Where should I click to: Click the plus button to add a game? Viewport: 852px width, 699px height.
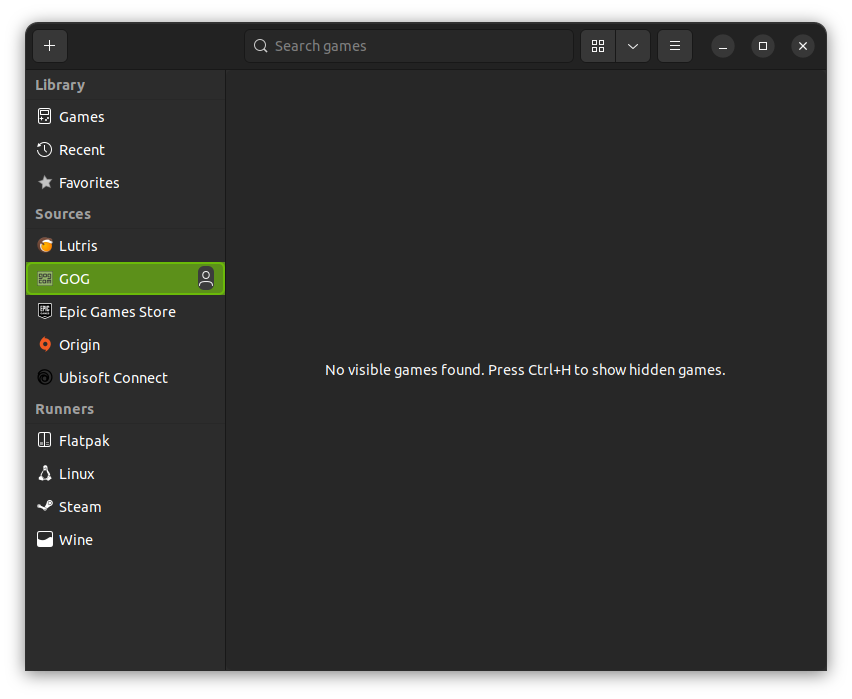pos(49,46)
